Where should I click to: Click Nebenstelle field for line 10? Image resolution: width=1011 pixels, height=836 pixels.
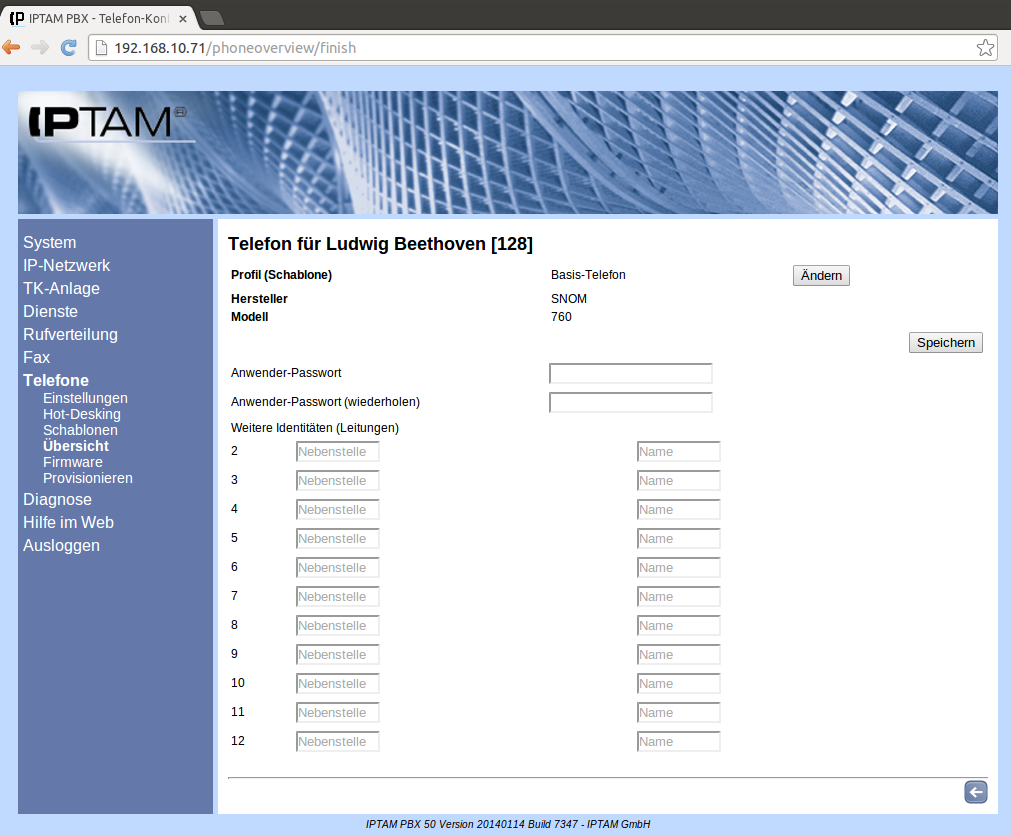click(x=337, y=683)
